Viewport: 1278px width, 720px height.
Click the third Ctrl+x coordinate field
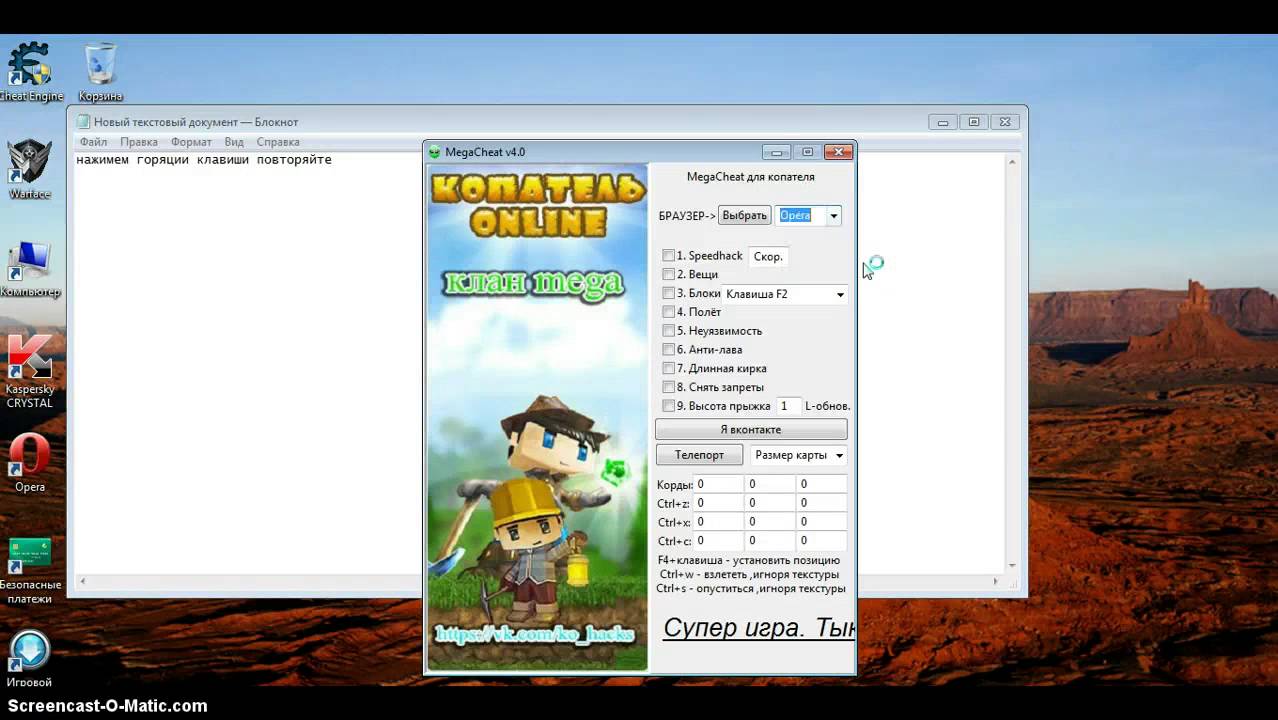coord(822,522)
